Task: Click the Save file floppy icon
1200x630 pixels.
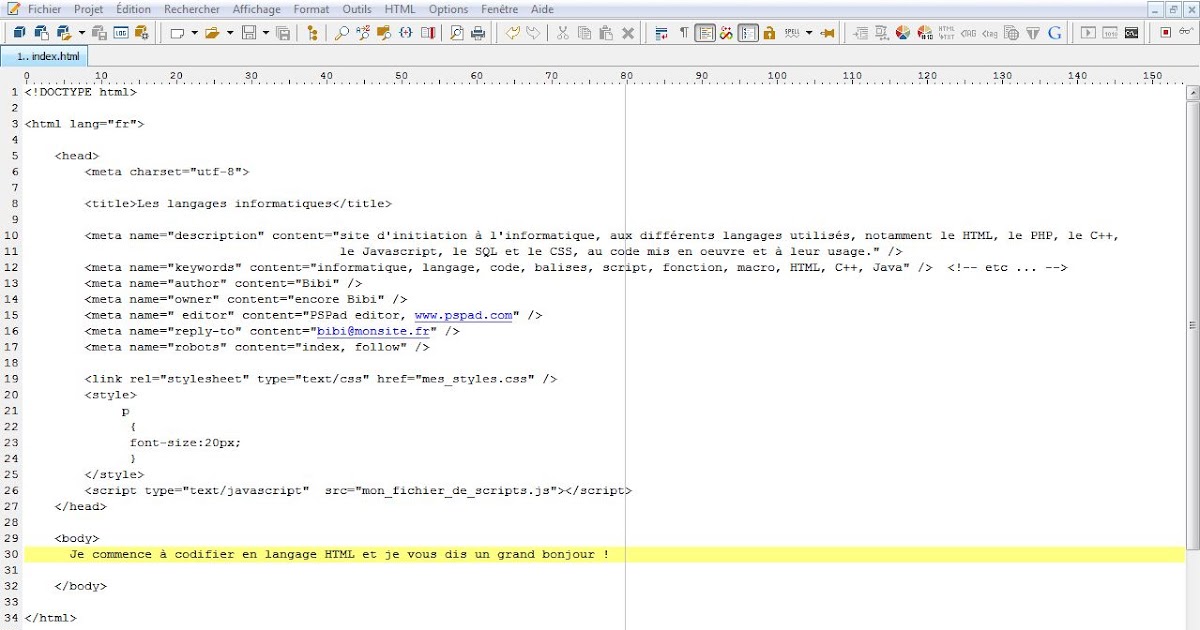Action: click(x=249, y=33)
